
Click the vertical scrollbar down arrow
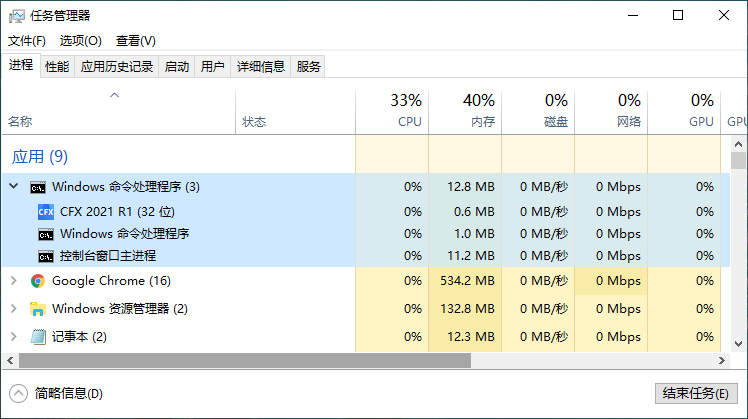tap(738, 344)
